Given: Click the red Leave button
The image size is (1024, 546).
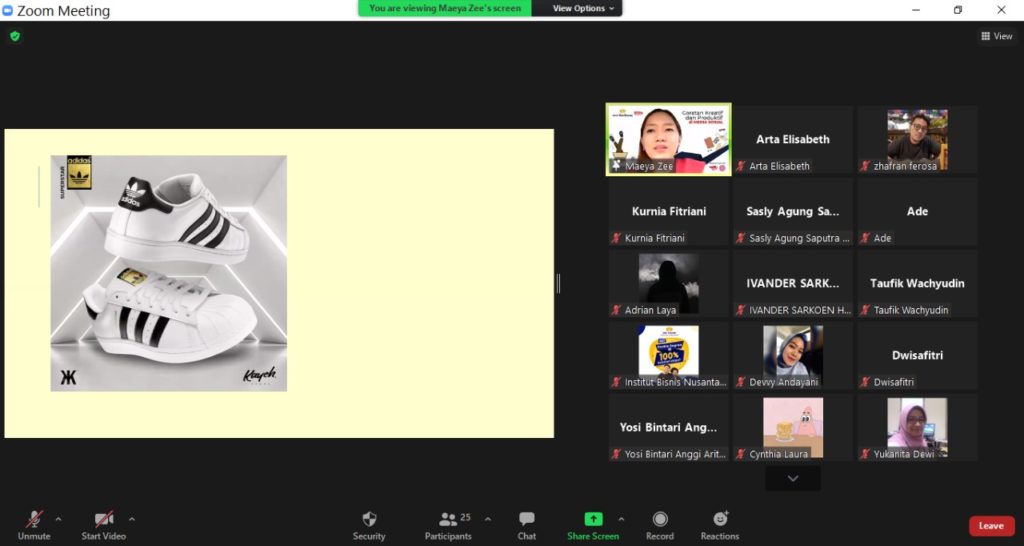Looking at the screenshot, I should [991, 526].
